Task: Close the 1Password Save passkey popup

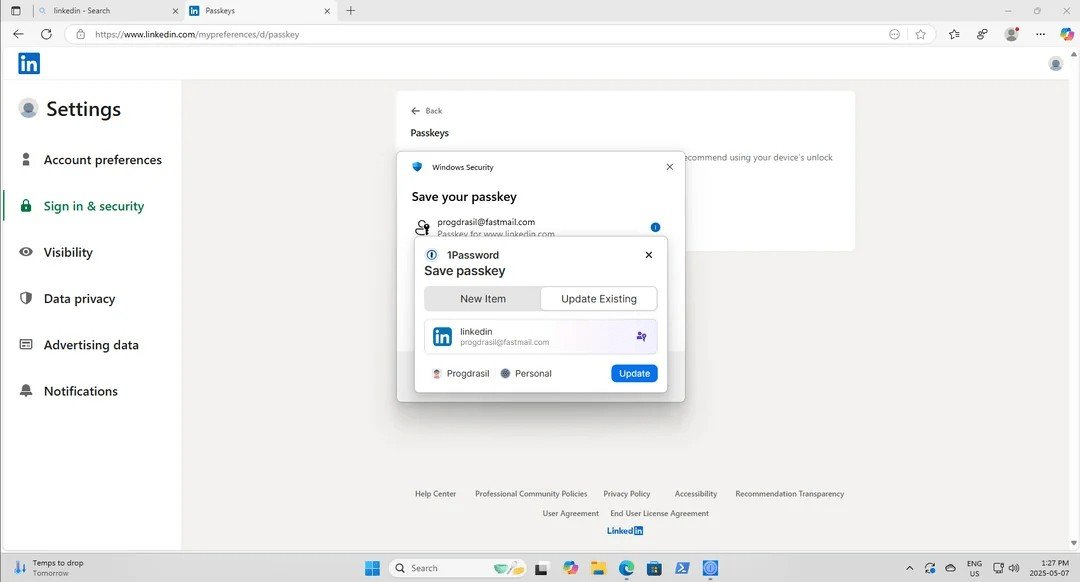Action: point(649,255)
